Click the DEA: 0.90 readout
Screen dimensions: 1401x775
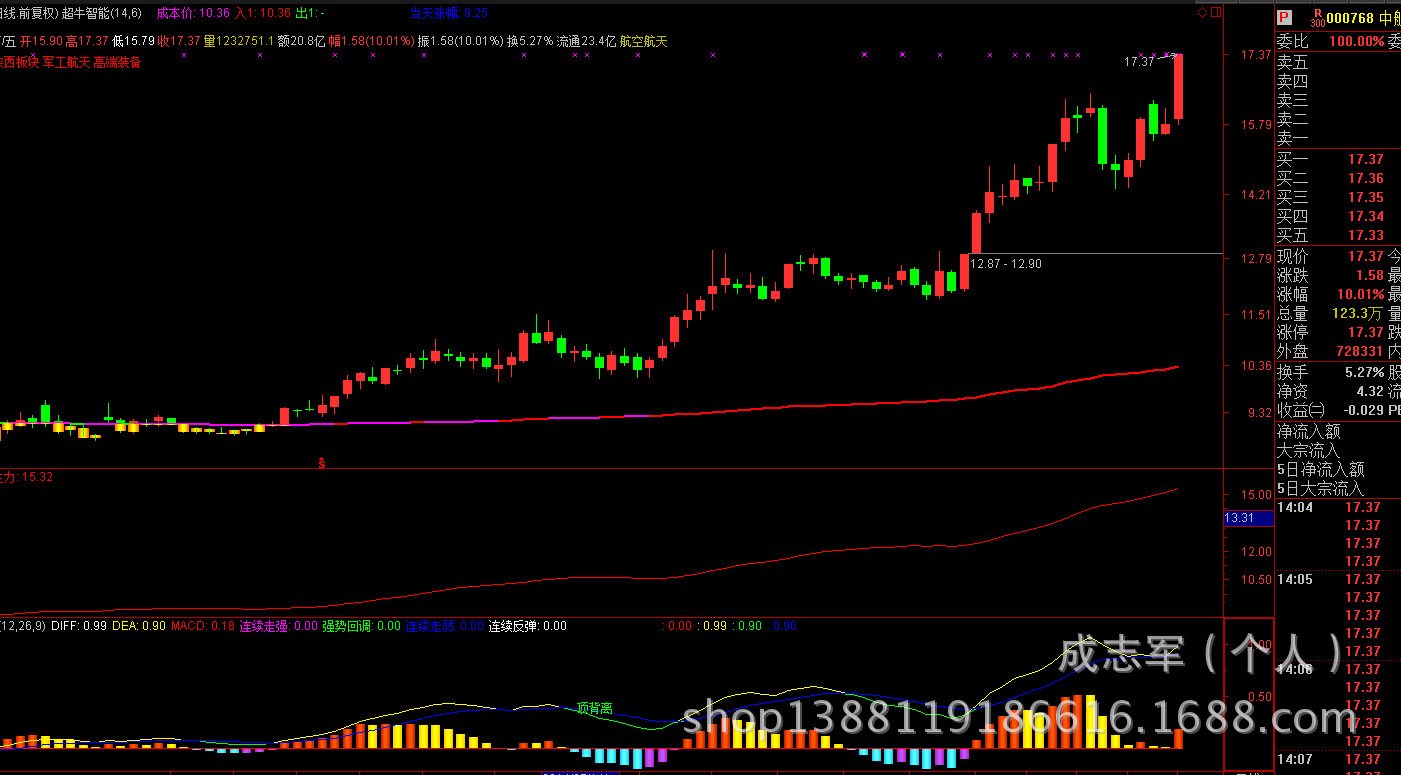(x=139, y=626)
